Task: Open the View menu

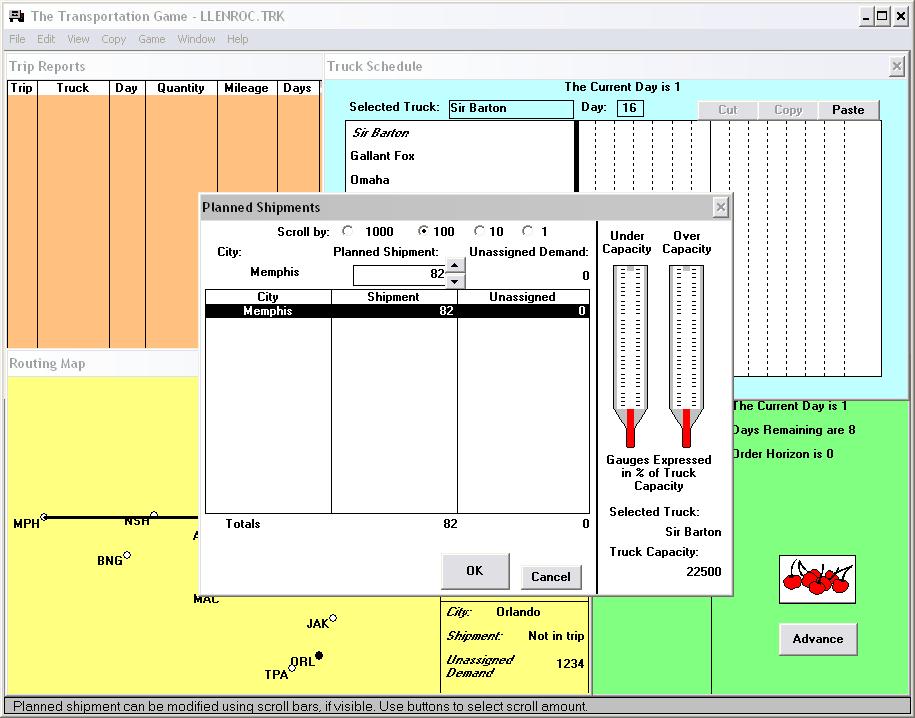Action: [x=78, y=39]
